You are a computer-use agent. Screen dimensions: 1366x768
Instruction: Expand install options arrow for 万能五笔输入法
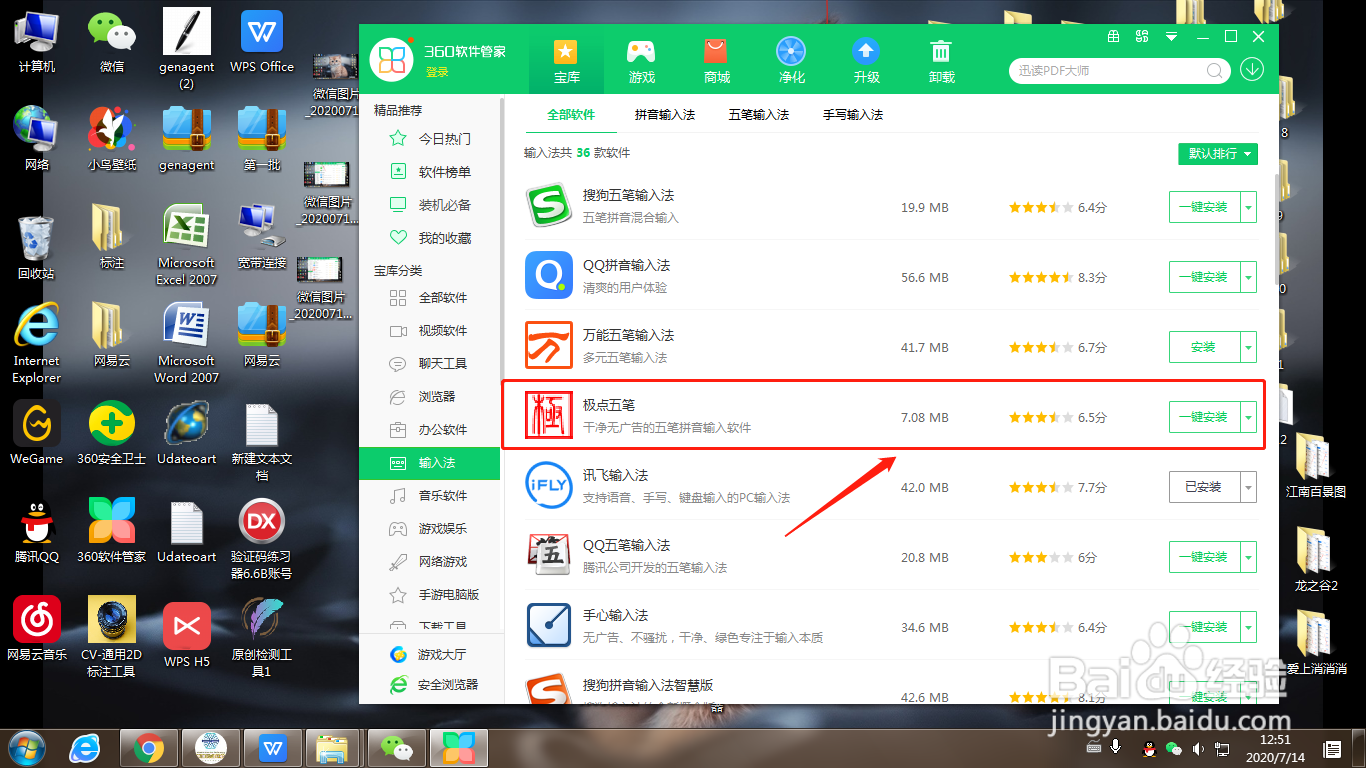tap(1248, 347)
